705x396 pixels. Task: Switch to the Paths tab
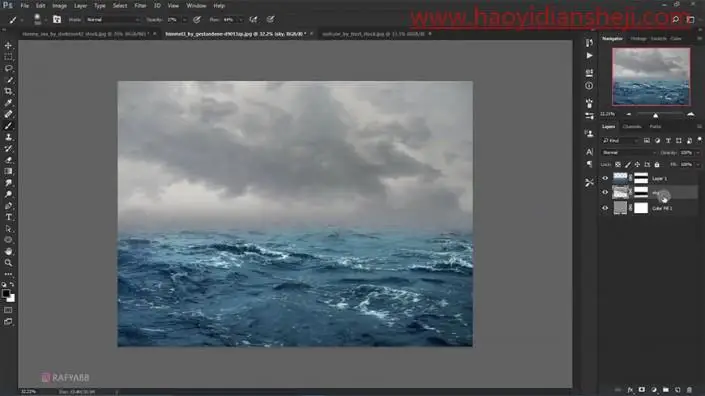pos(655,127)
